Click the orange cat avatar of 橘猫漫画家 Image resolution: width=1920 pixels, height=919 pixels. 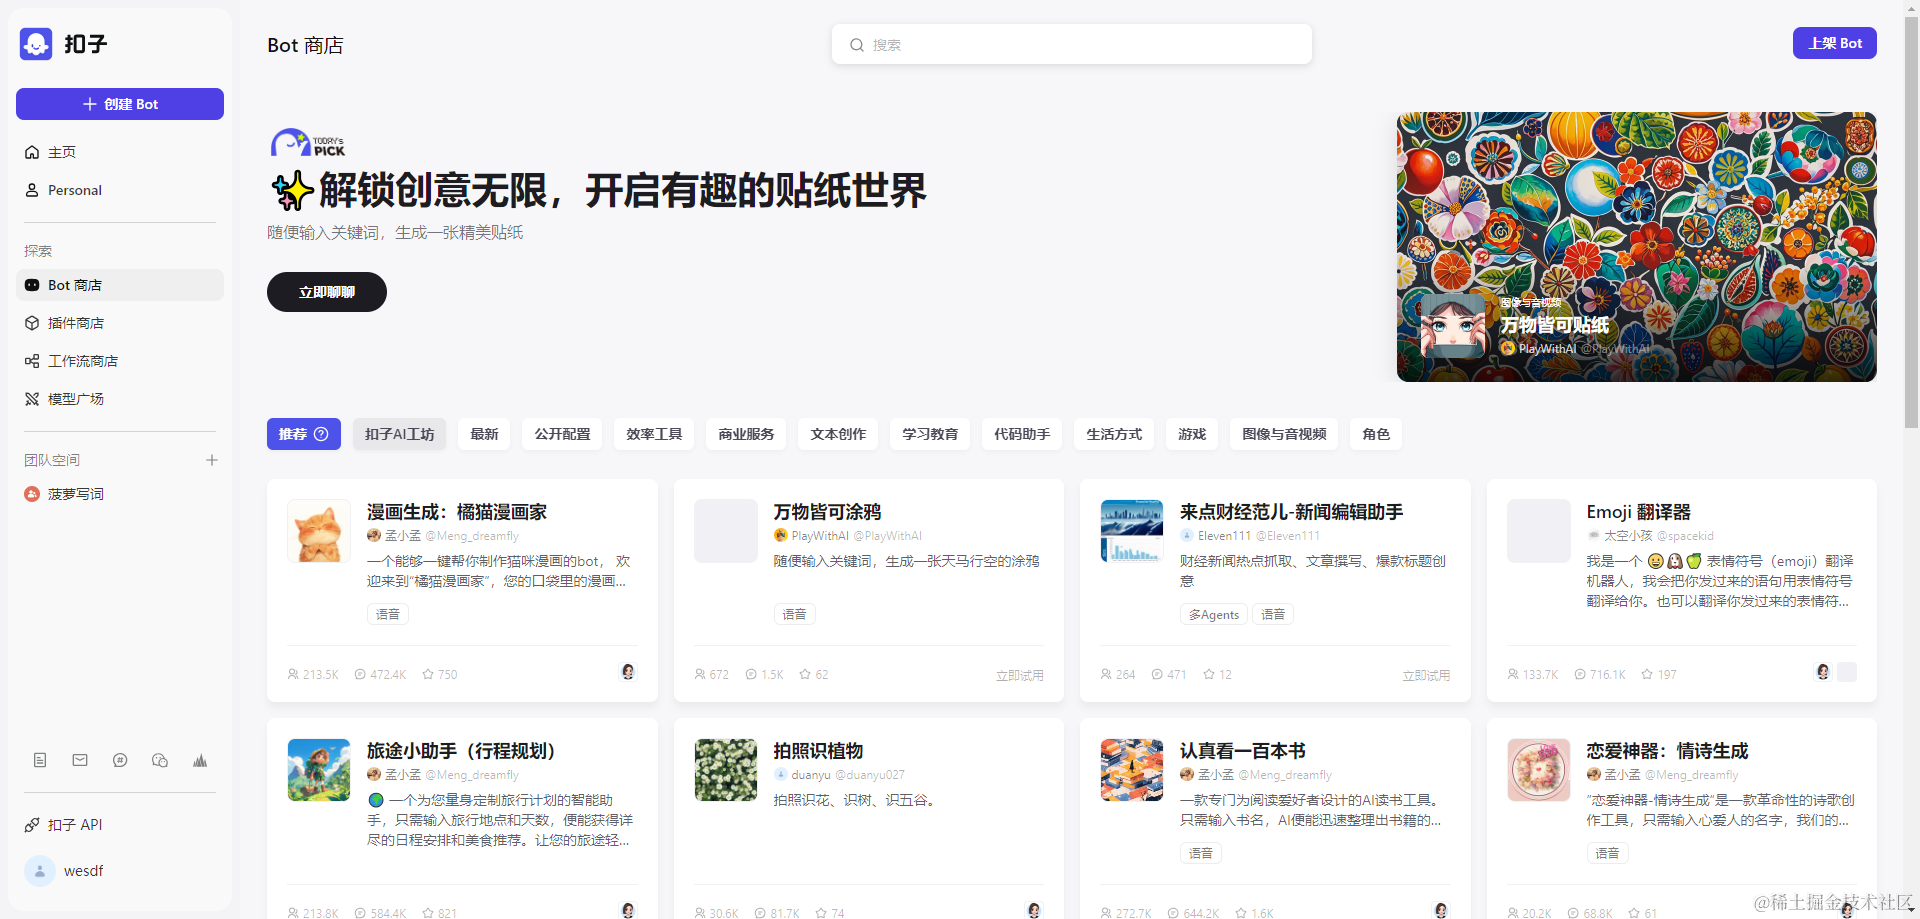tap(319, 531)
